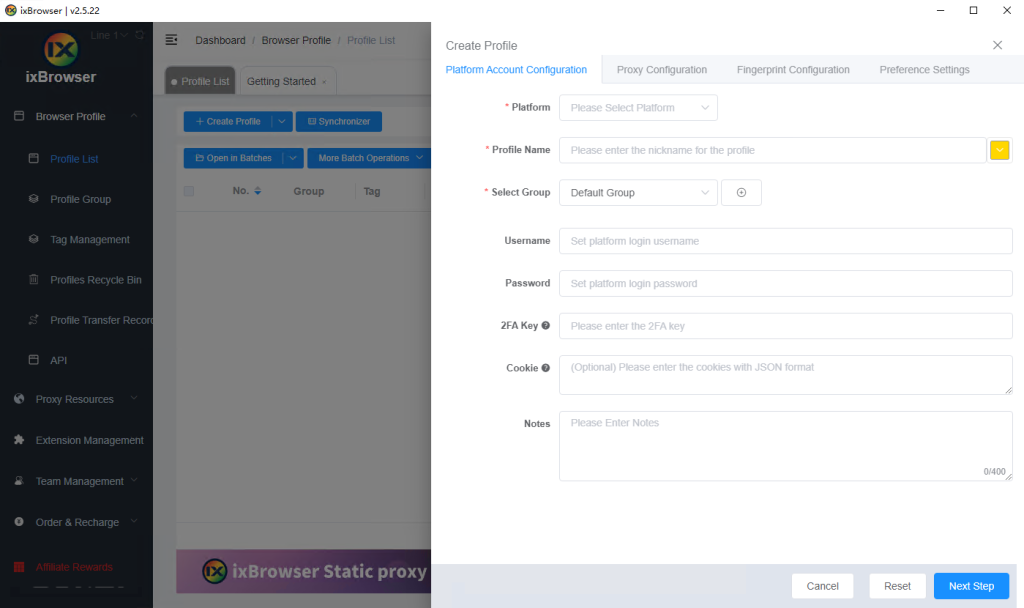This screenshot has width=1024, height=608.
Task: Focus the 2FA Key input field
Action: pyautogui.click(x=786, y=326)
